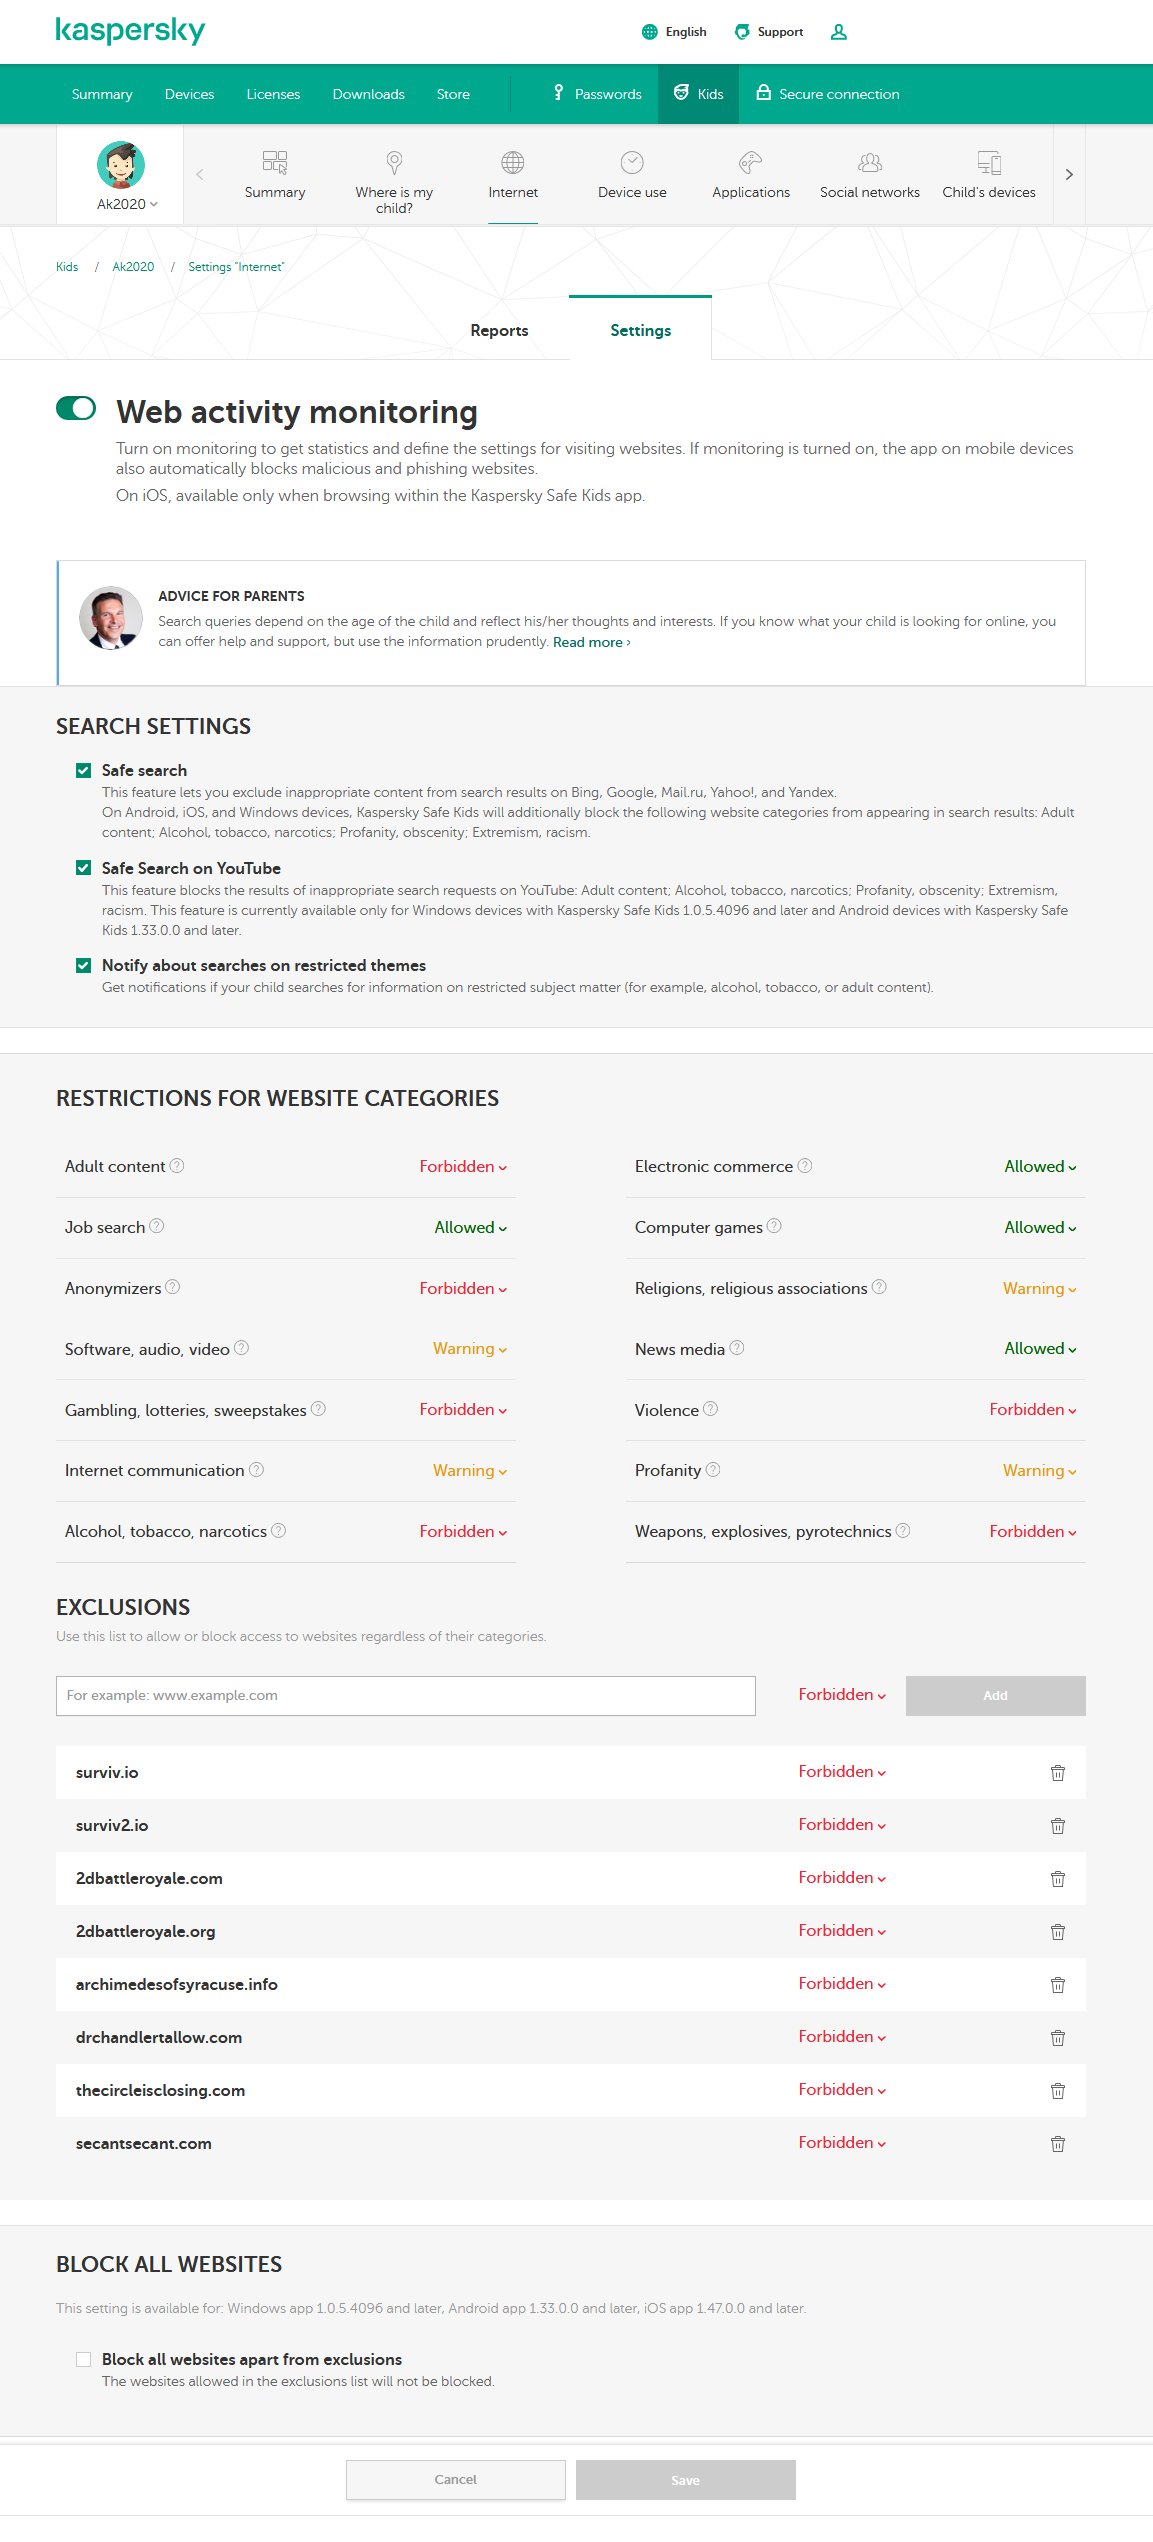The height and width of the screenshot is (2542, 1153).
Task: Delete the 2dbattleroyale.com exclusion
Action: click(x=1058, y=1879)
